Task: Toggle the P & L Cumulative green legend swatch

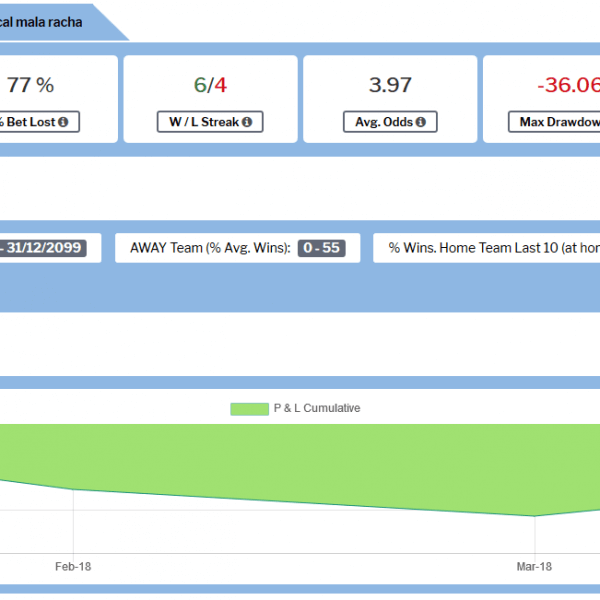Action: click(249, 409)
